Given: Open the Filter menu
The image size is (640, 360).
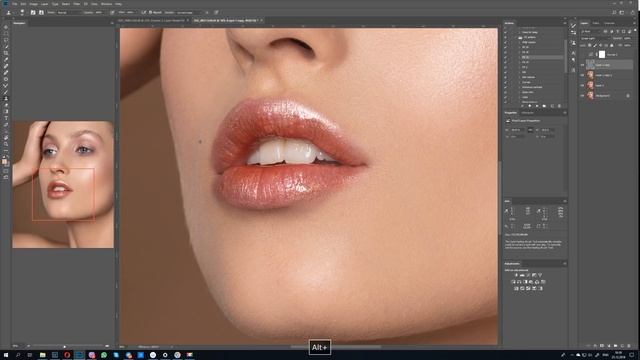Looking at the screenshot, I should click(76, 4).
